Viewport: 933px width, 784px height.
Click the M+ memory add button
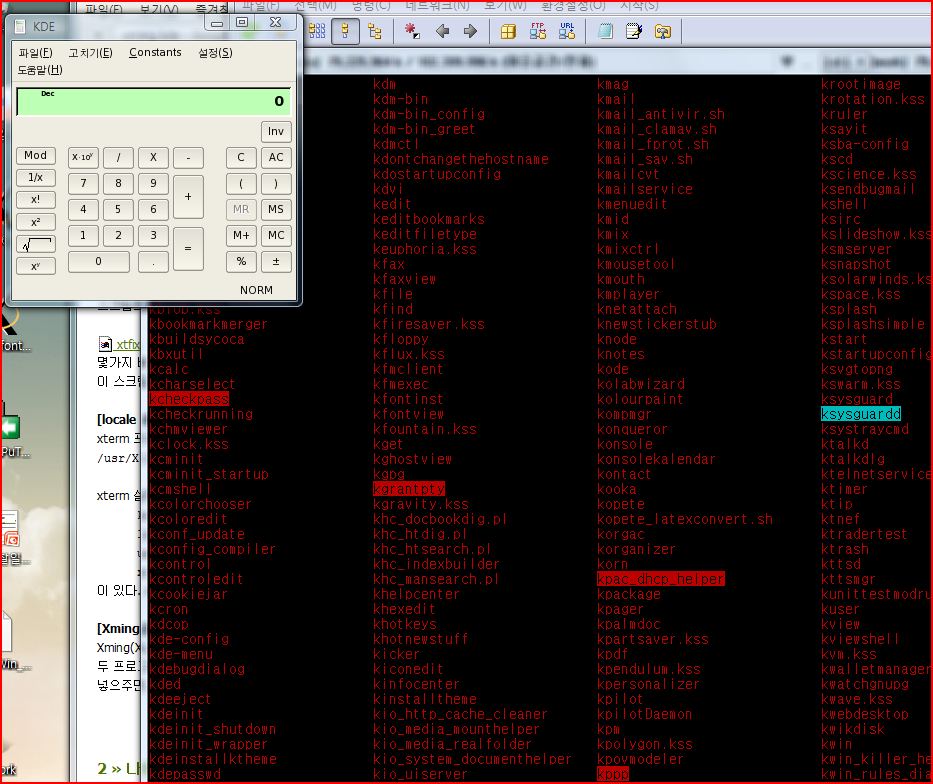(241, 236)
